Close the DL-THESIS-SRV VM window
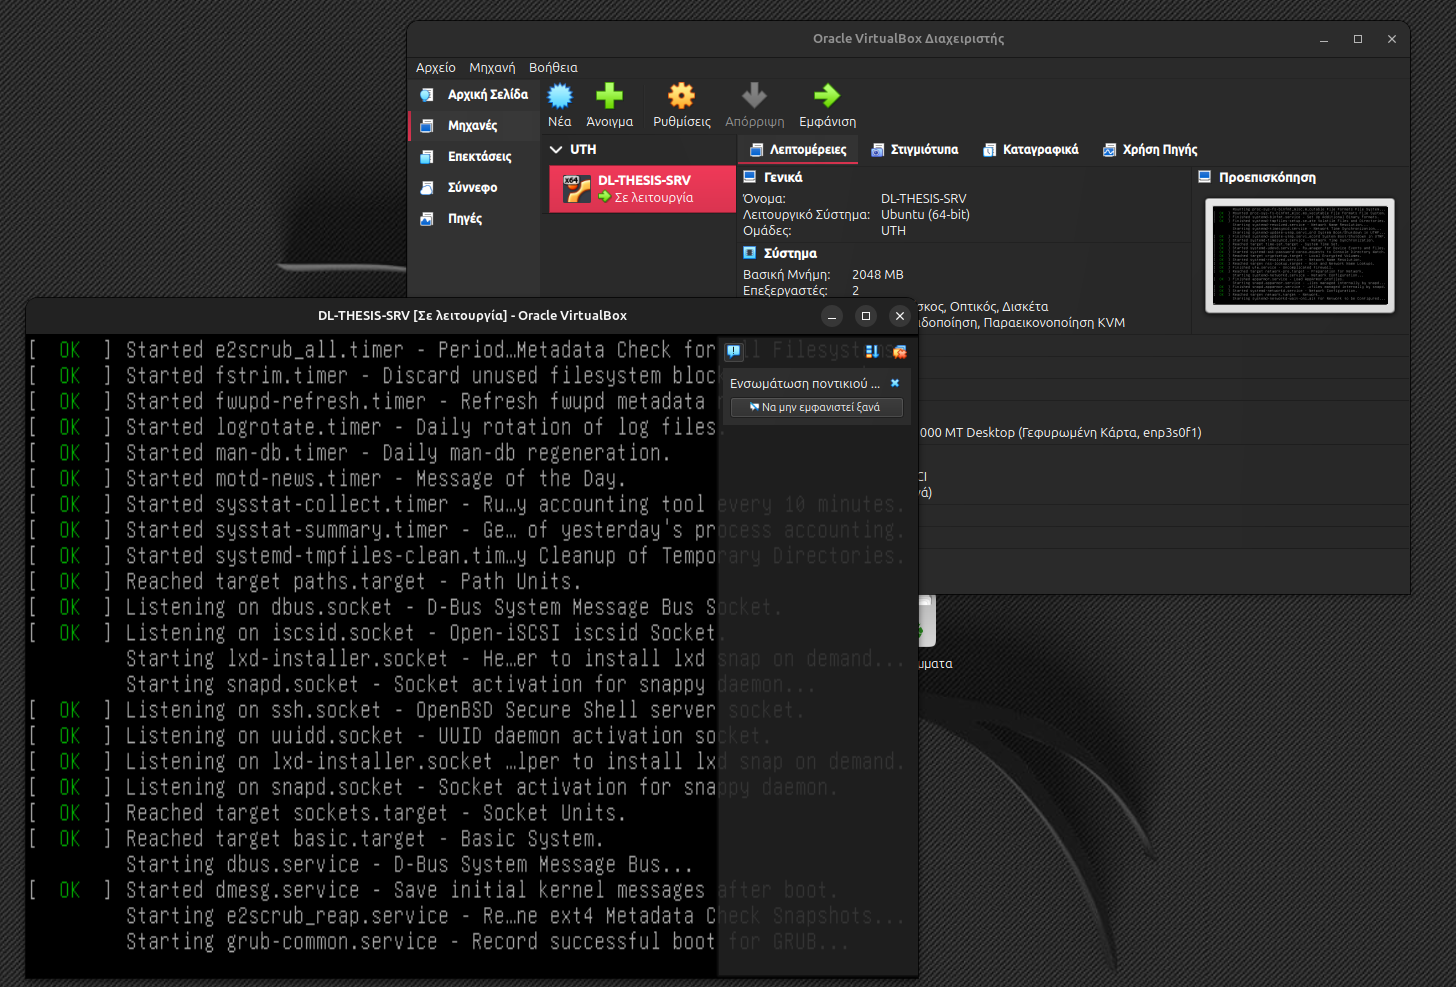Viewport: 1456px width, 987px height. (x=900, y=316)
